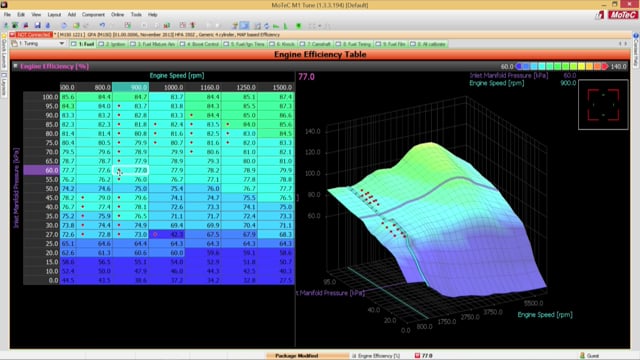The width and height of the screenshot is (640, 360).
Task: Click the first green toolbar icon at far left
Action: coord(6,25)
